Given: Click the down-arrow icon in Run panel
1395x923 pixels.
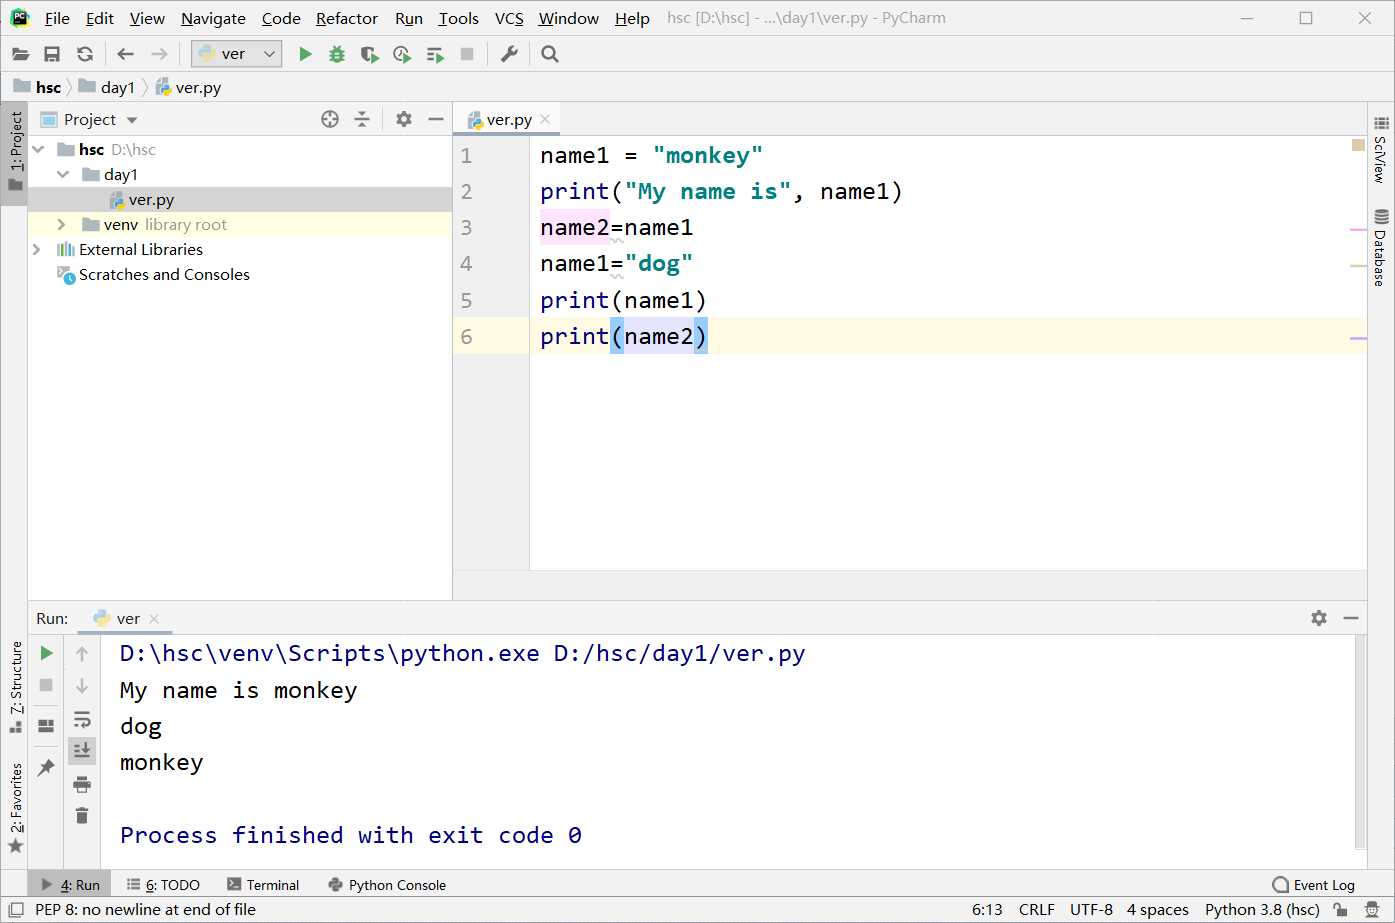Looking at the screenshot, I should [82, 686].
